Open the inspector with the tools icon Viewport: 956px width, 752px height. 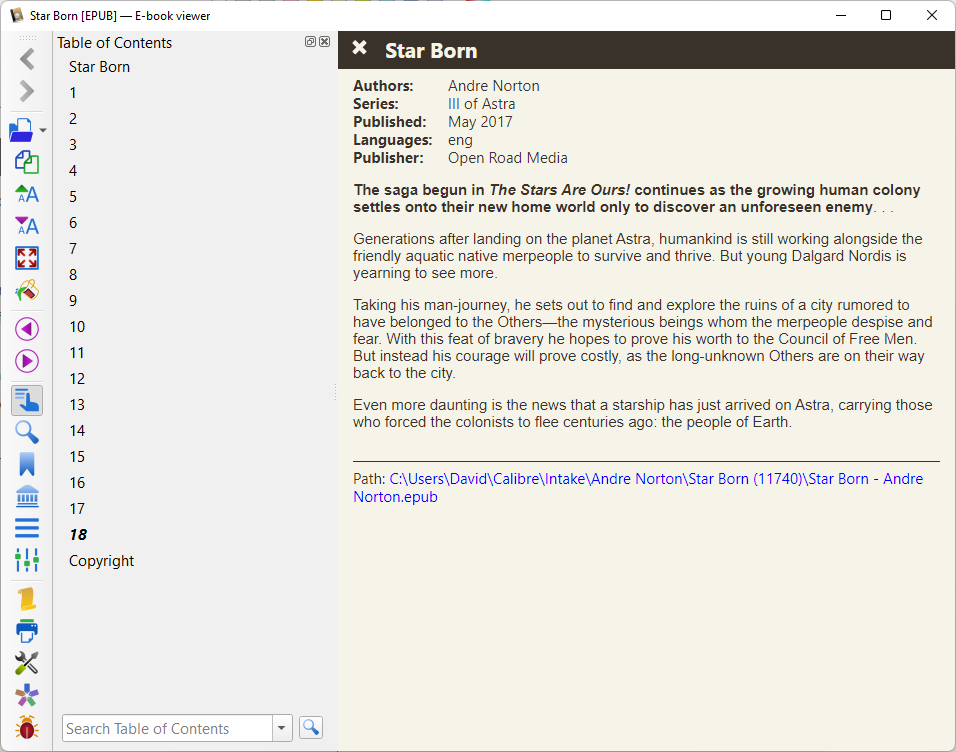pyautogui.click(x=27, y=663)
